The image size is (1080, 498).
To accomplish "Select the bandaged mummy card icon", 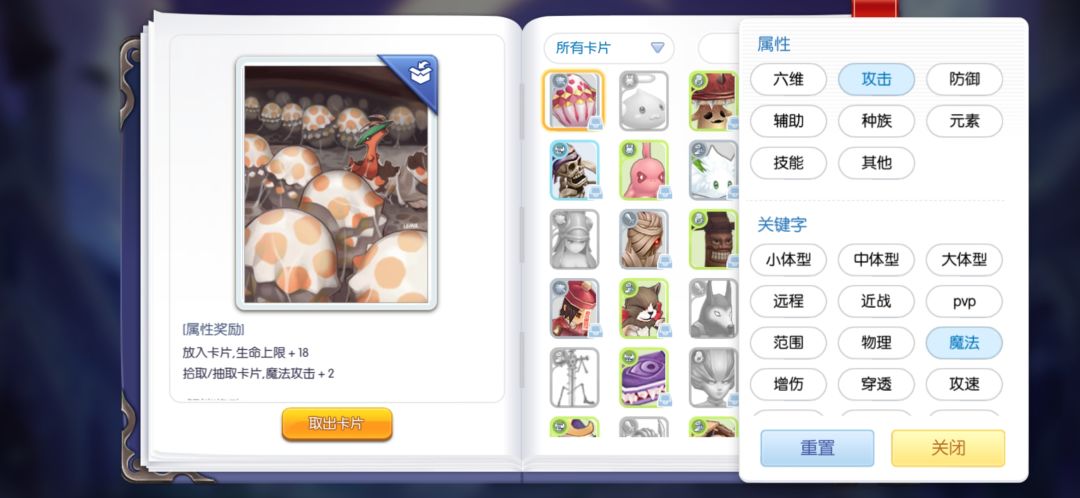I will click(643, 239).
